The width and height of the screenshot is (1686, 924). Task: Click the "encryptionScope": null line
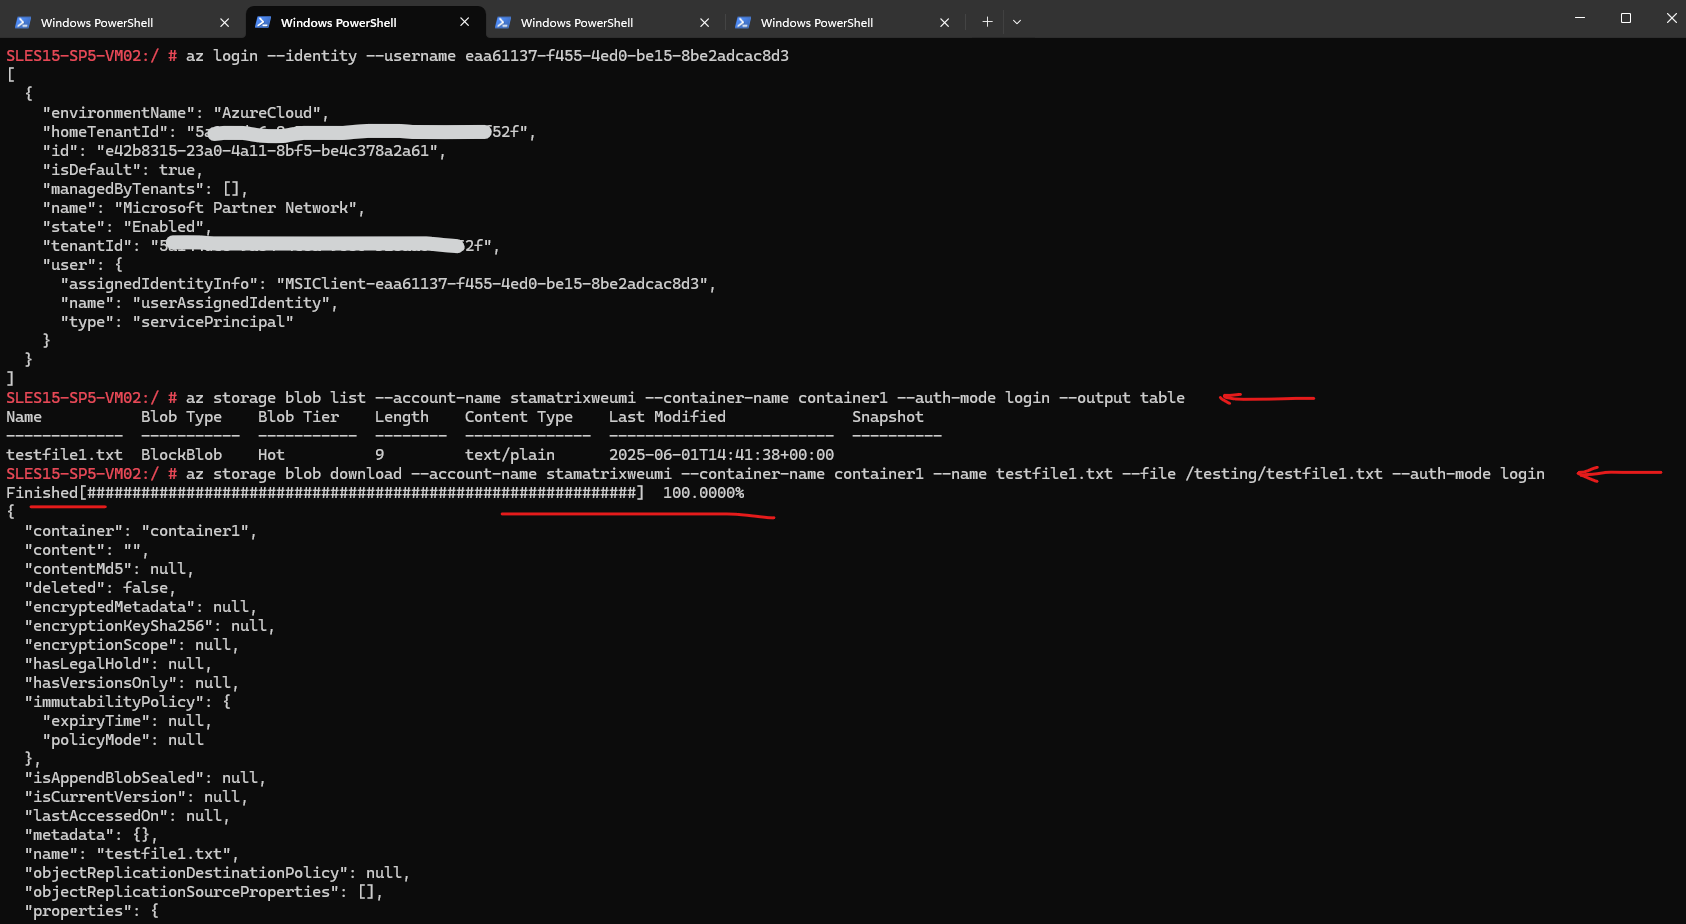(131, 645)
